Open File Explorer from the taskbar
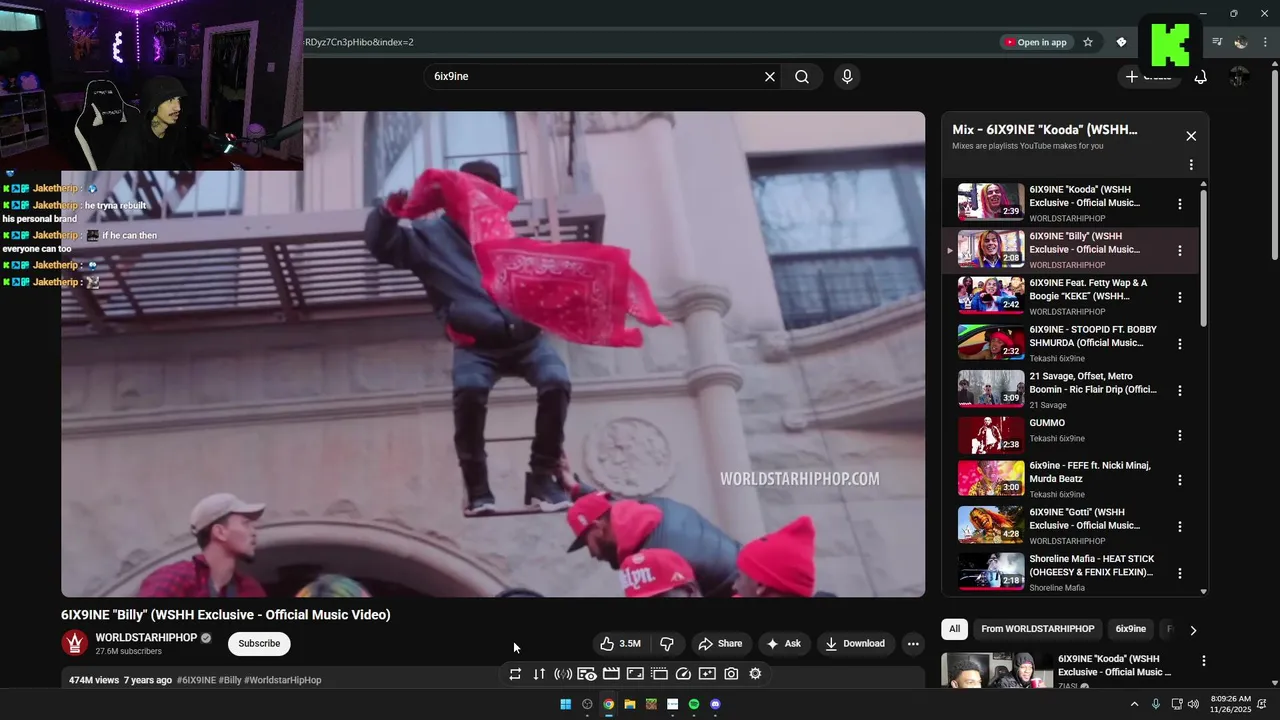Screen dimensions: 1280x720 pyautogui.click(x=630, y=704)
